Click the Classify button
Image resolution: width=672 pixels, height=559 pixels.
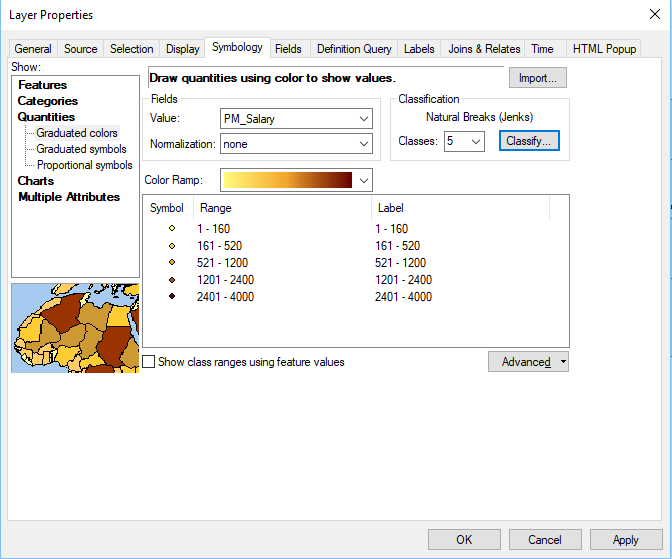[529, 142]
